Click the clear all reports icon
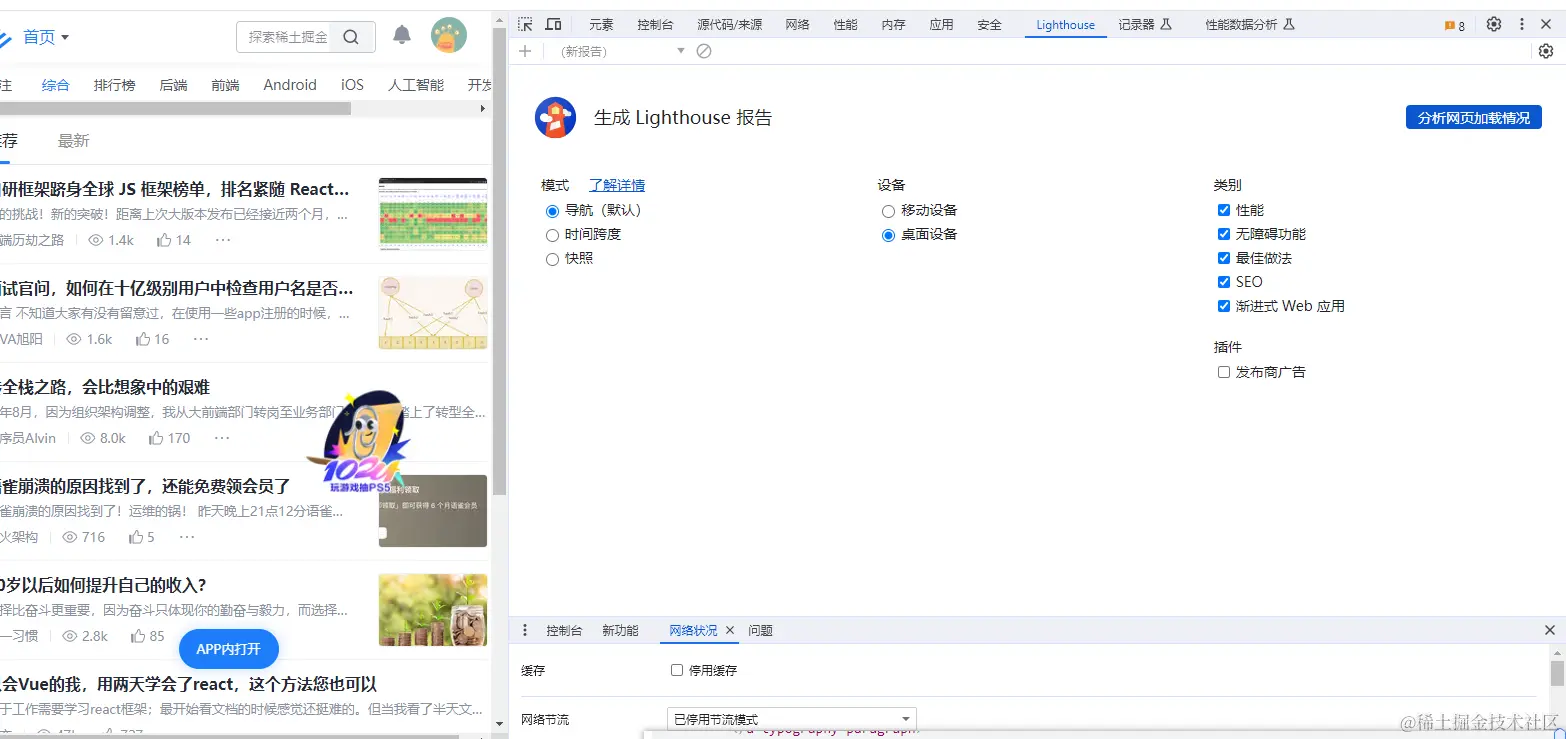 (704, 51)
